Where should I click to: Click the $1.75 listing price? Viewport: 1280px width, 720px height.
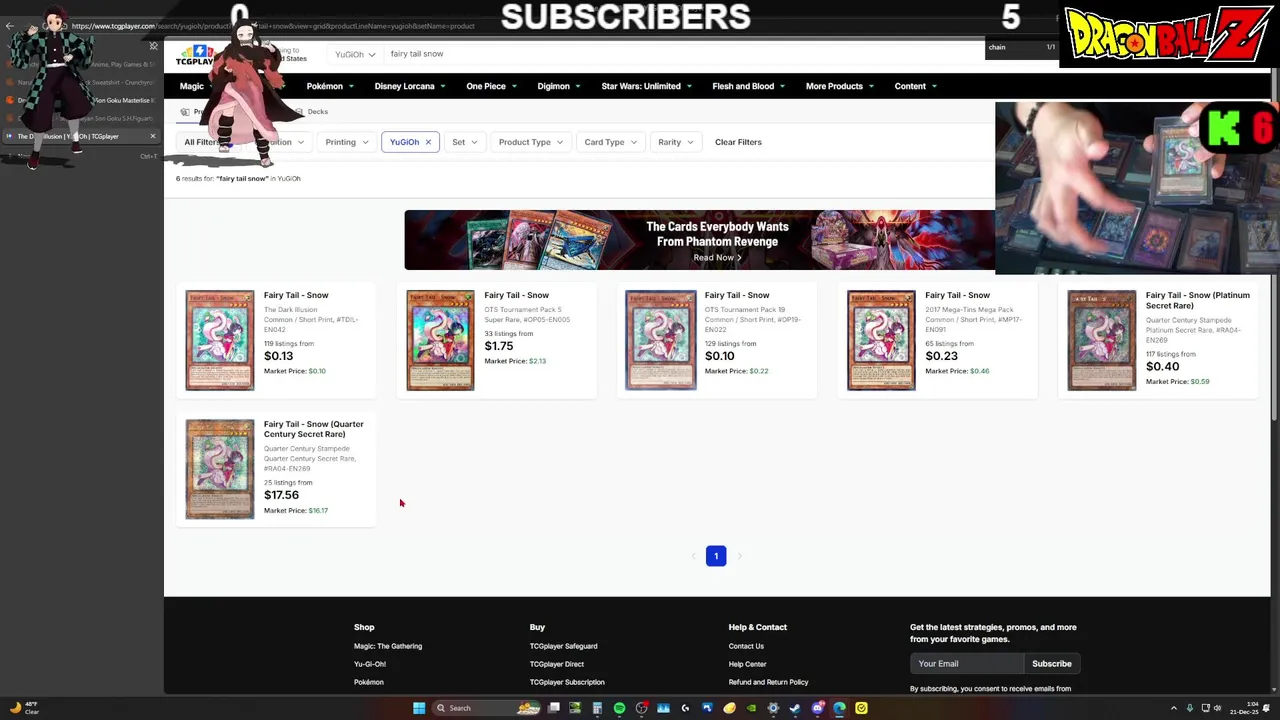pos(498,346)
